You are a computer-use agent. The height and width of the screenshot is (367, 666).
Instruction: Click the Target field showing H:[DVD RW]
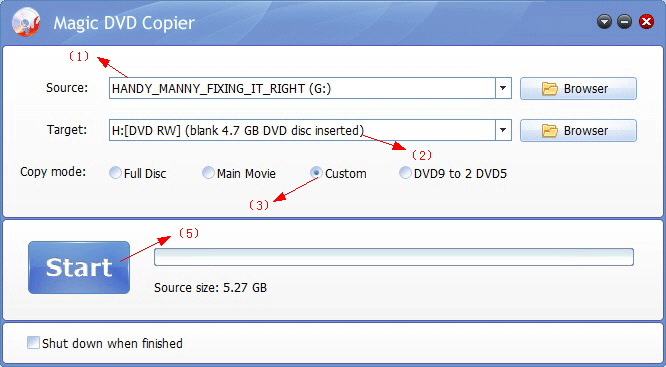tap(302, 130)
